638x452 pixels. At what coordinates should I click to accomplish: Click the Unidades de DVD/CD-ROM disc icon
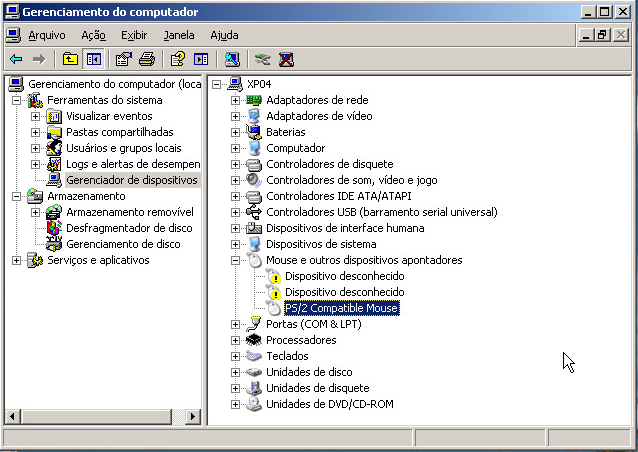[x=254, y=404]
